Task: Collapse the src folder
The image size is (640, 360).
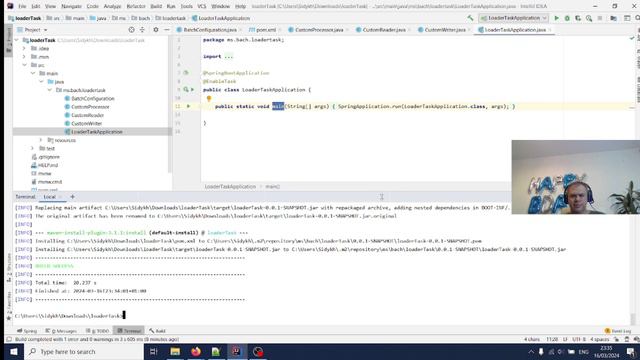Action: click(24, 65)
